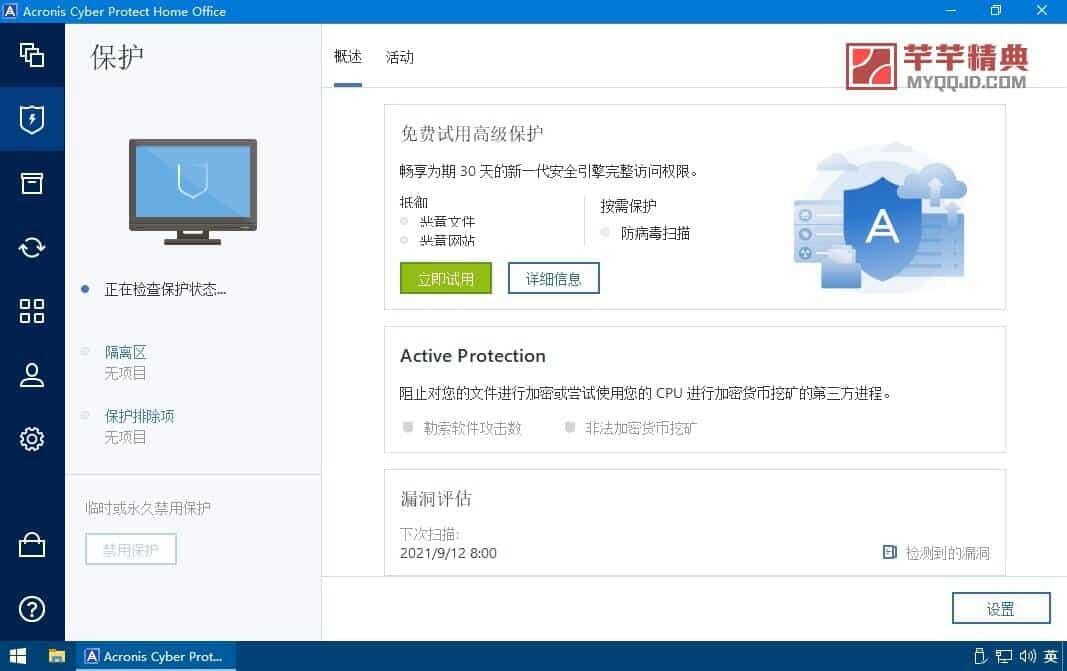Click the 临时或永久禁用保护 label
The height and width of the screenshot is (671, 1067).
point(148,508)
